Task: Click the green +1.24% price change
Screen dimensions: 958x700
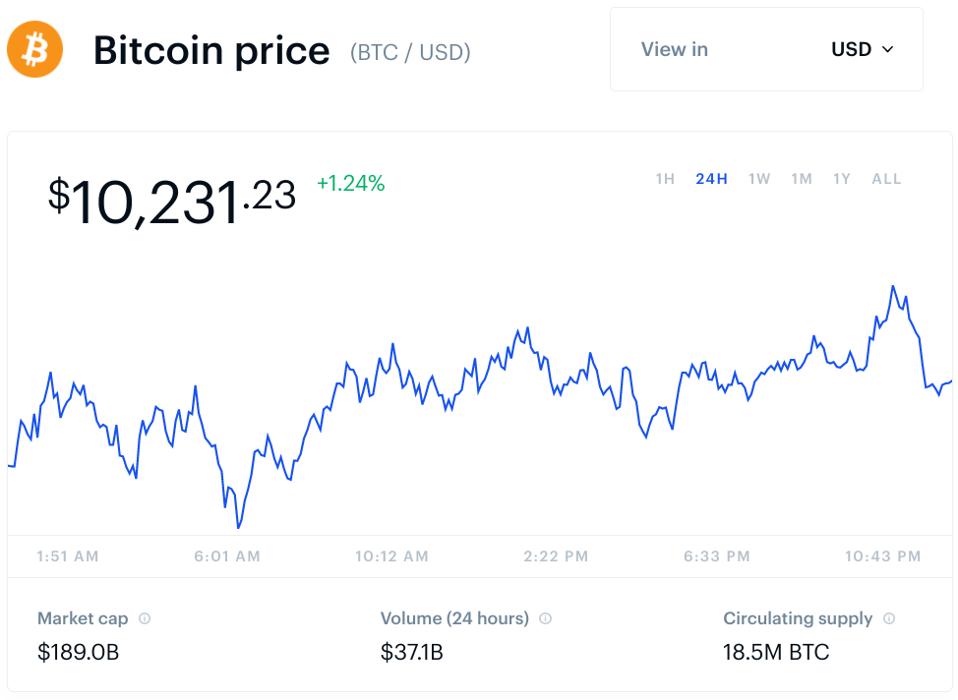Action: tap(350, 183)
